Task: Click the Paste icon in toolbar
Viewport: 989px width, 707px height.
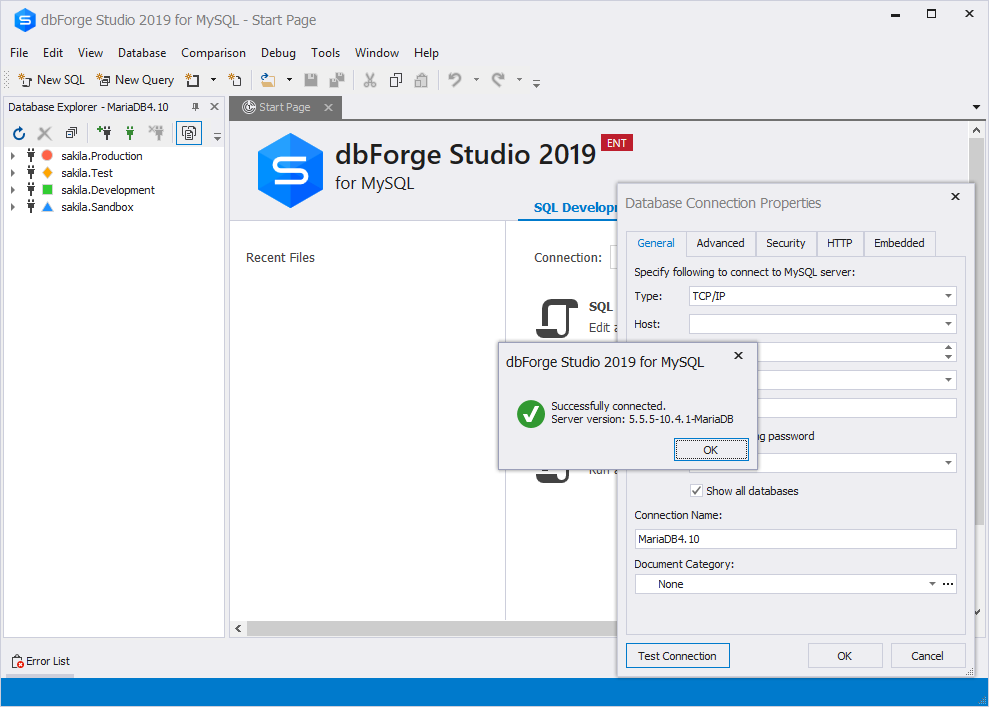Action: click(421, 80)
